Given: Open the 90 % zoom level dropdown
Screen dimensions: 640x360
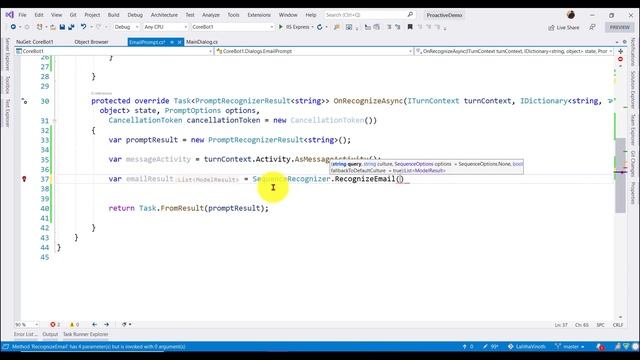Looking at the screenshot, I should click(27, 324).
